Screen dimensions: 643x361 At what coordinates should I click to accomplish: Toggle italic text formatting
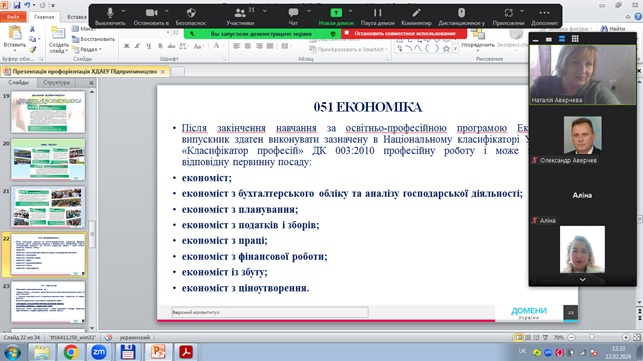point(138,46)
